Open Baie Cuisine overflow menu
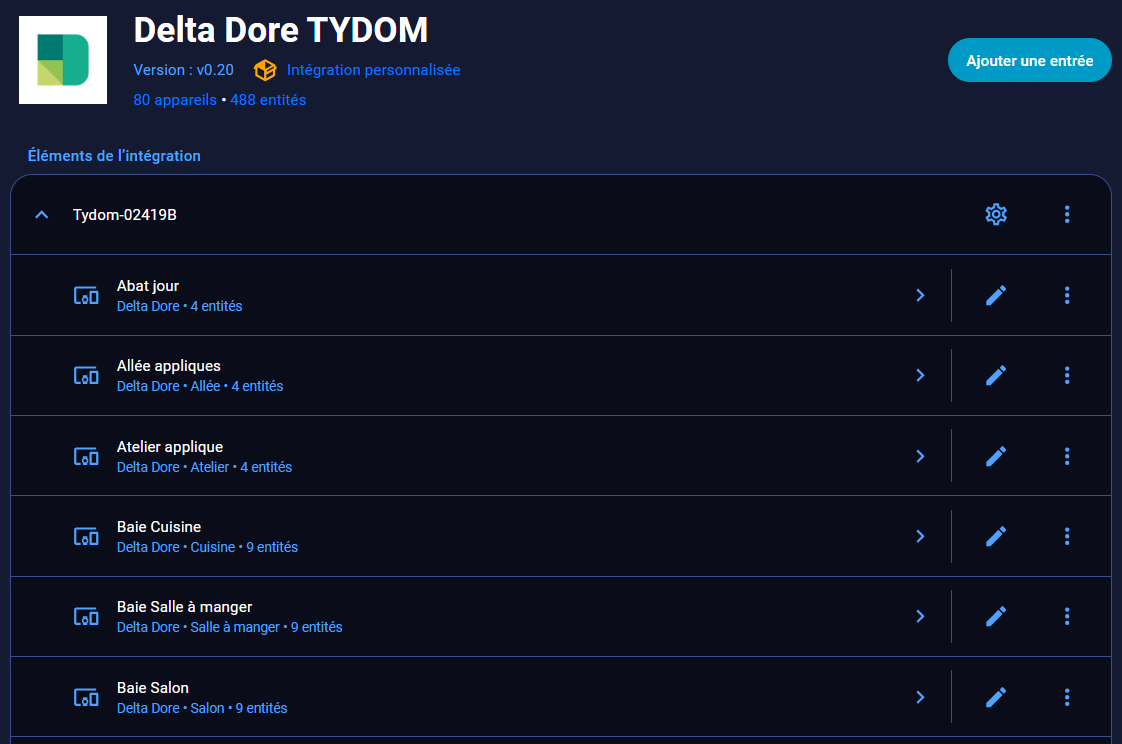Screen dimensions: 1122x744 (x=1066, y=537)
